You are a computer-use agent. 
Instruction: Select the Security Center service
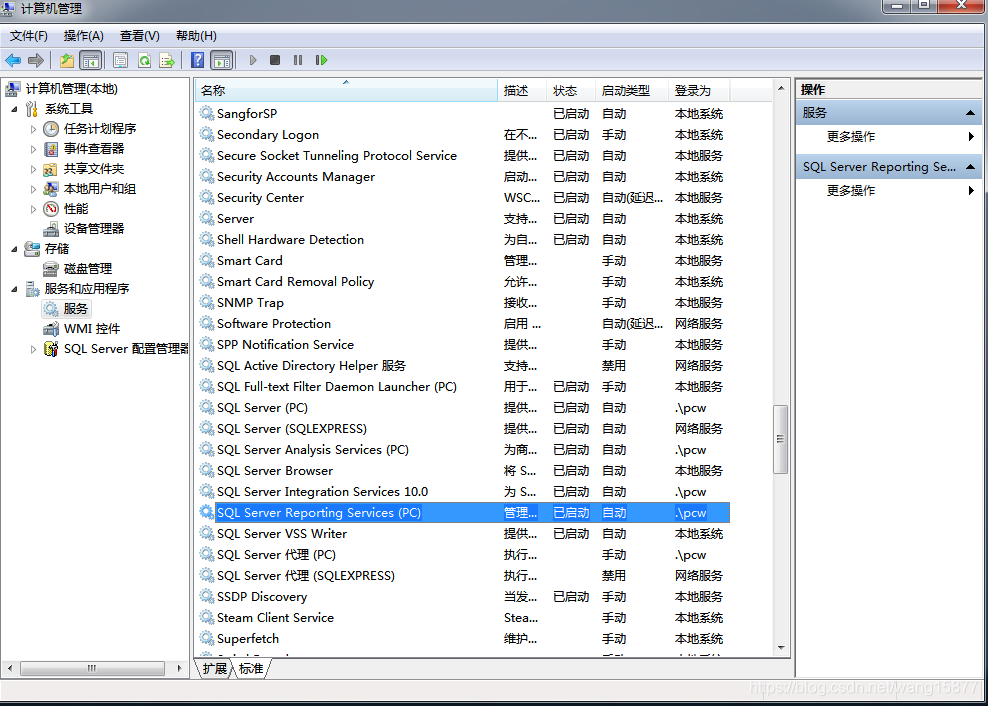tap(464, 198)
